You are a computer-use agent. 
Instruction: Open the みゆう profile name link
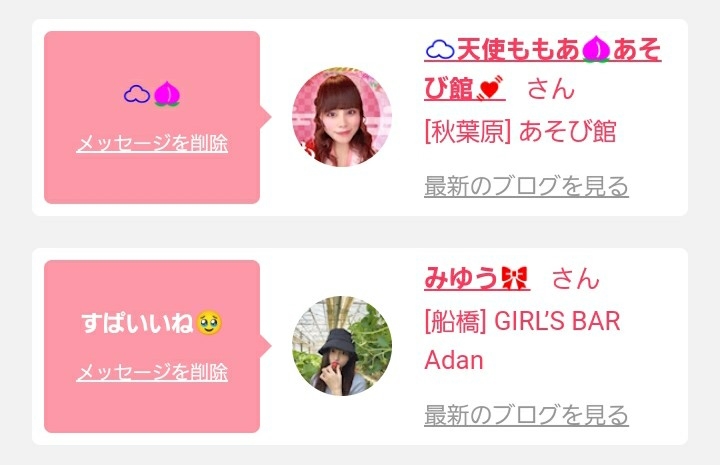477,278
